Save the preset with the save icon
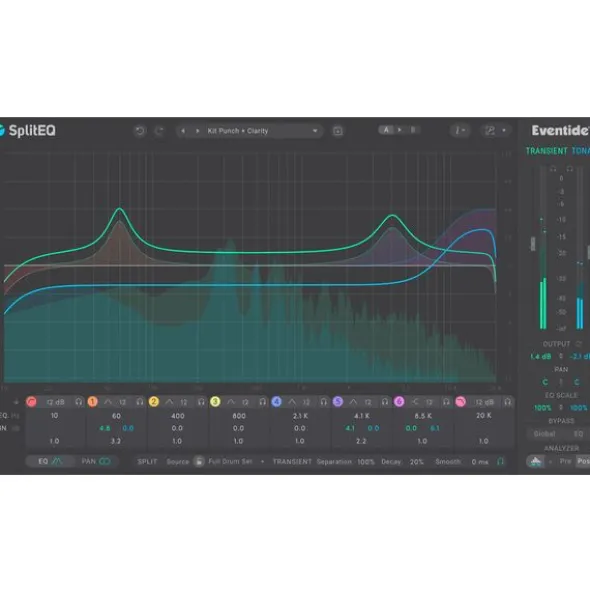Viewport: 590px width, 591px height. [x=338, y=131]
